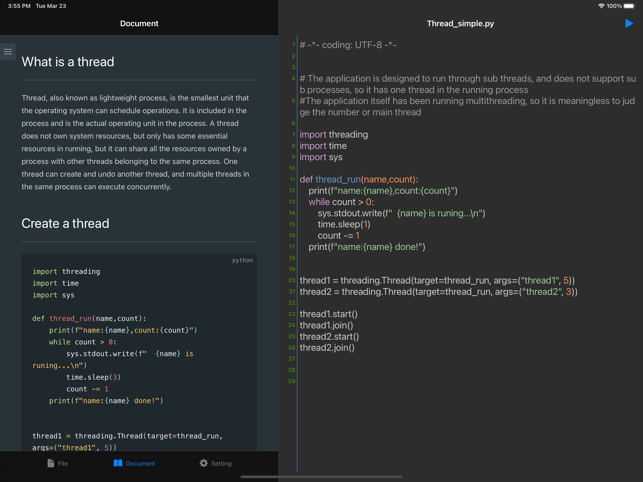Select the Document tab label
Image resolution: width=643 pixels, height=482 pixels.
coord(140,464)
